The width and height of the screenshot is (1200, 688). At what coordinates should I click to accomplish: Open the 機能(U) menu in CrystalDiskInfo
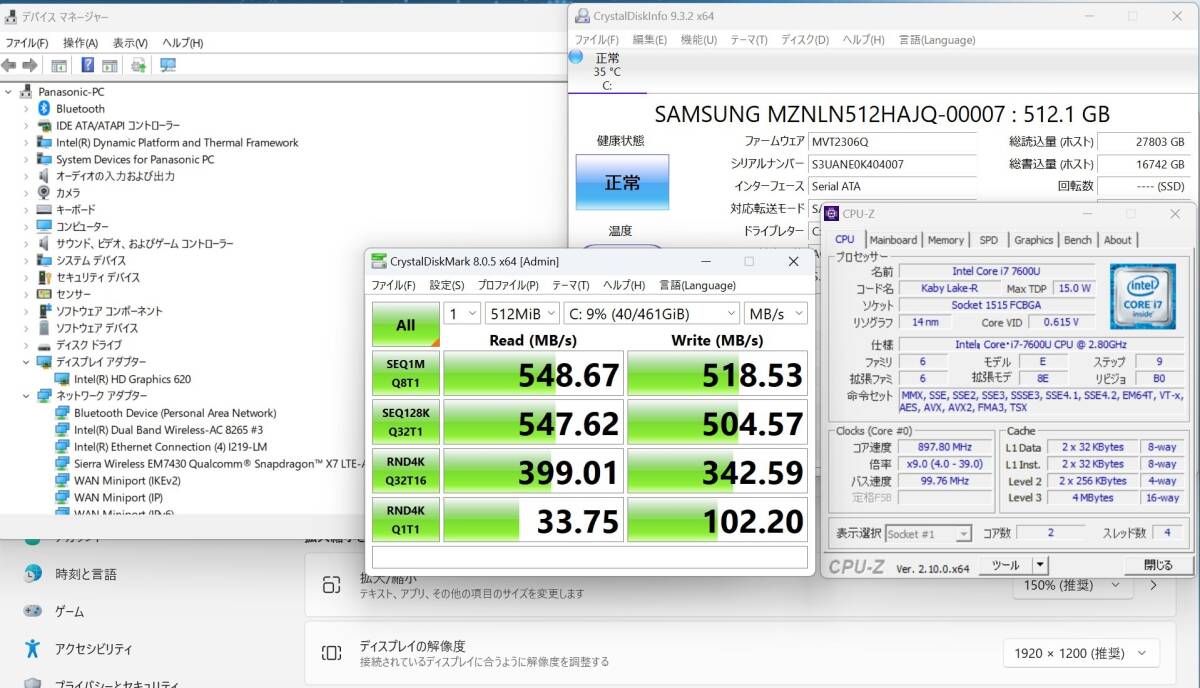(697, 40)
